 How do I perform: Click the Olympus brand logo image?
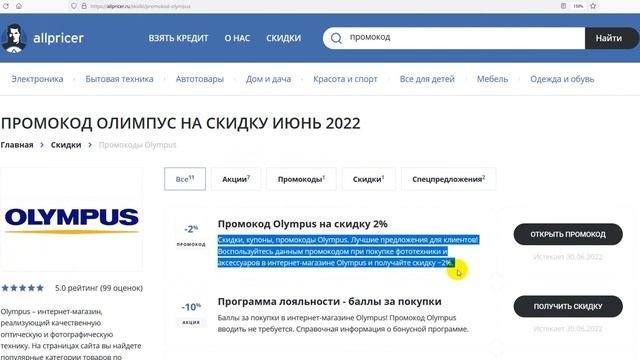coord(72,220)
